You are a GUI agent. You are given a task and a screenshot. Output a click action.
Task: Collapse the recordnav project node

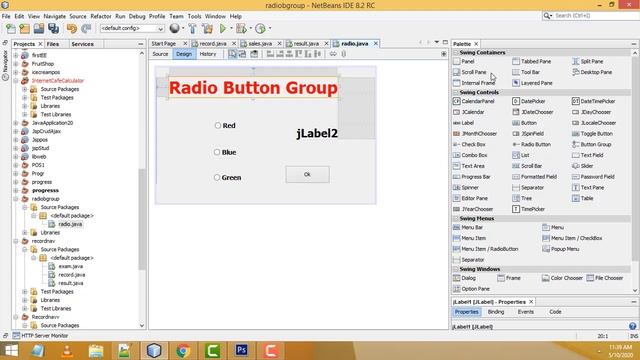click(16, 241)
